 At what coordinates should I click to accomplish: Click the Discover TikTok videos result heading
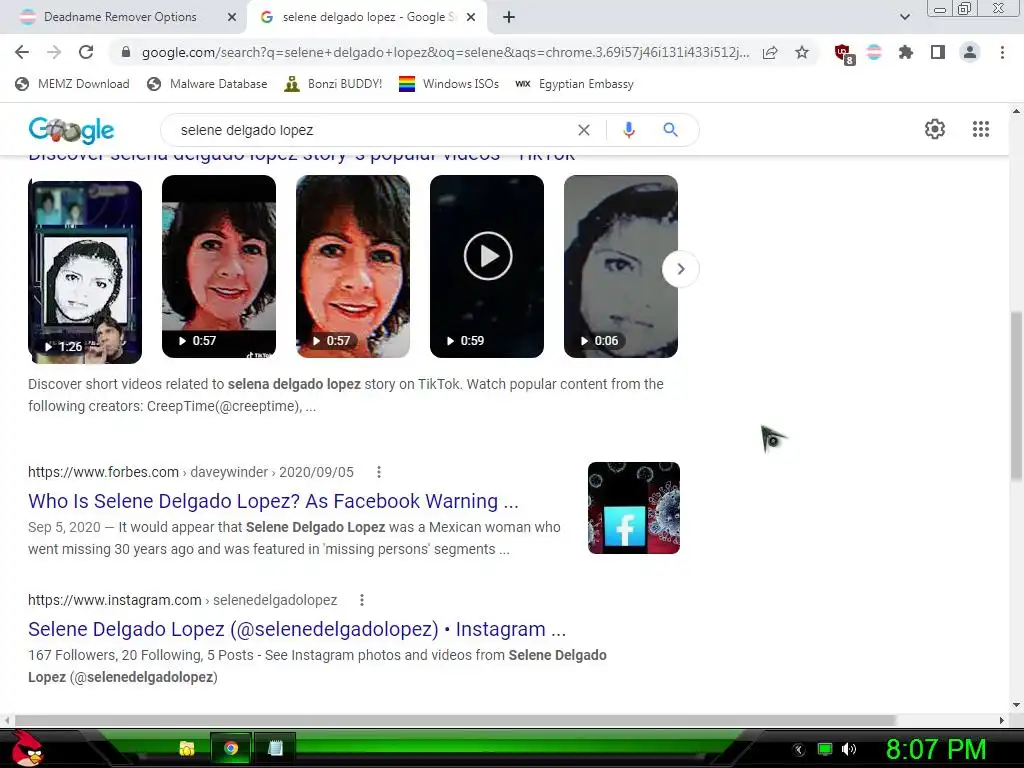[302, 157]
